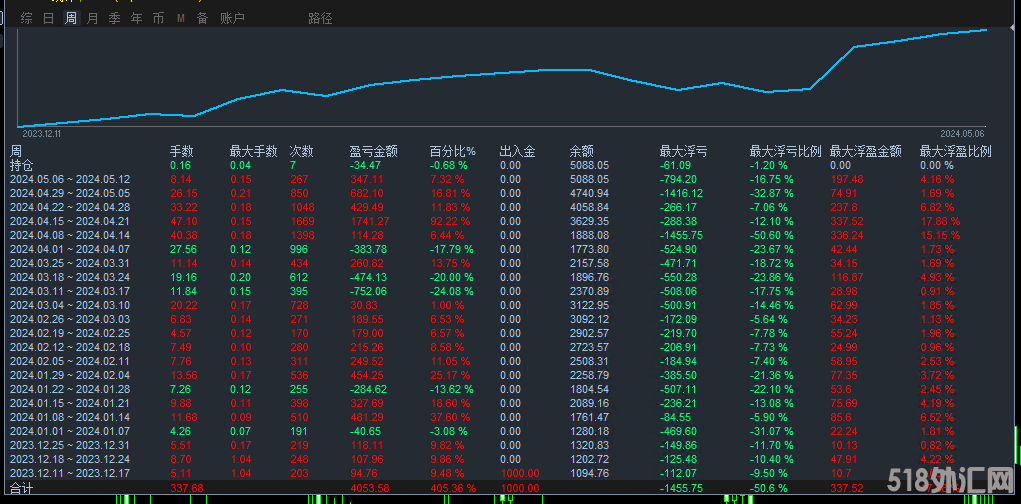This screenshot has width=1021, height=504.
Task: Select the 年 (yearly) tab
Action: [x=136, y=18]
